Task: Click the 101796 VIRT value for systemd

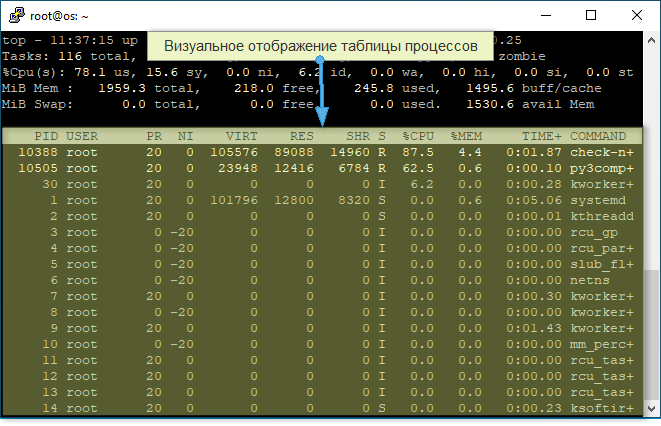Action: (234, 200)
